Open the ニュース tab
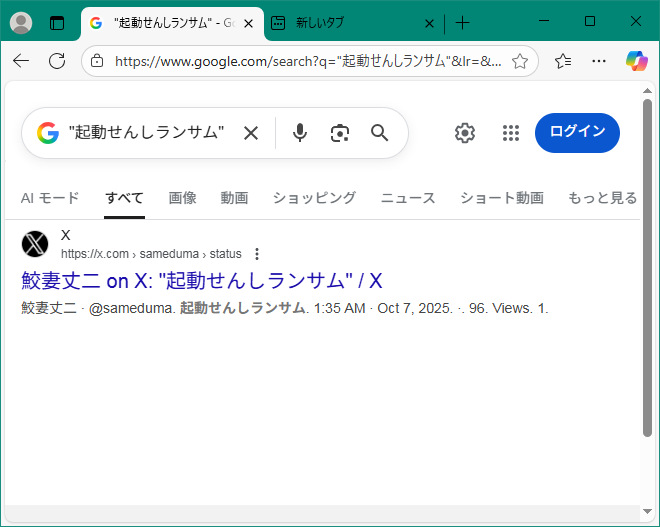The height and width of the screenshot is (527, 660). (x=408, y=198)
